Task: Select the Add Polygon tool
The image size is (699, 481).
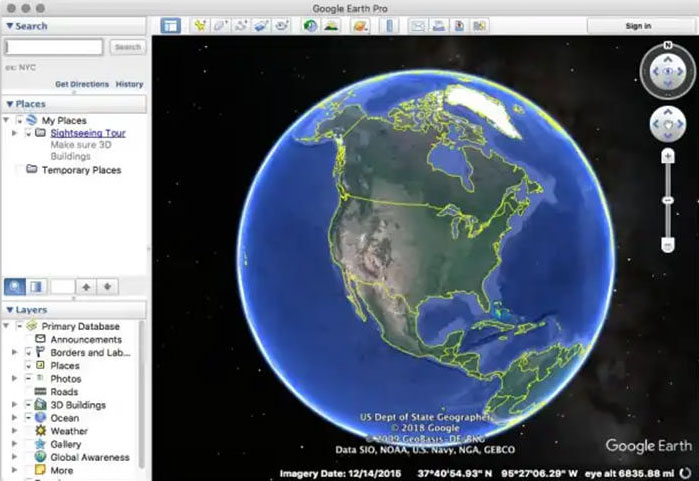Action: (221, 25)
